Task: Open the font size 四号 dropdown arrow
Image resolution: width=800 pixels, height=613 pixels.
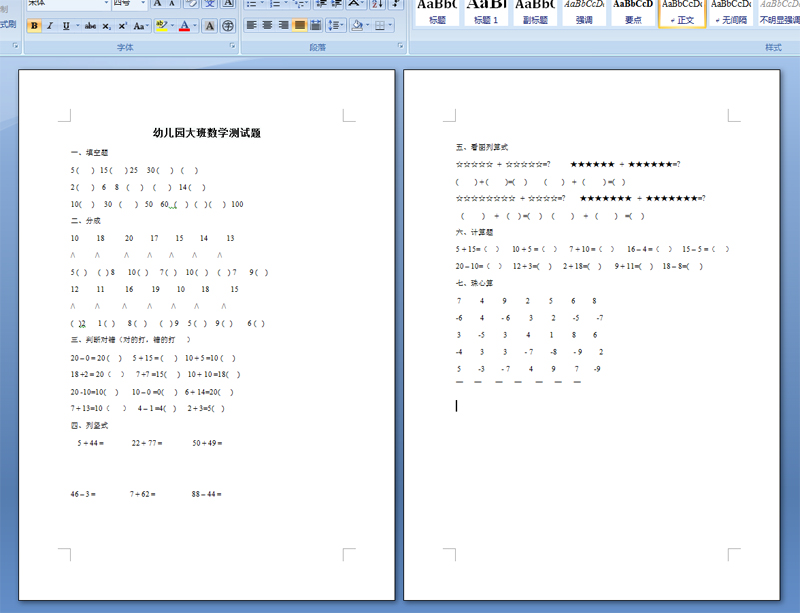Action: click(x=143, y=3)
